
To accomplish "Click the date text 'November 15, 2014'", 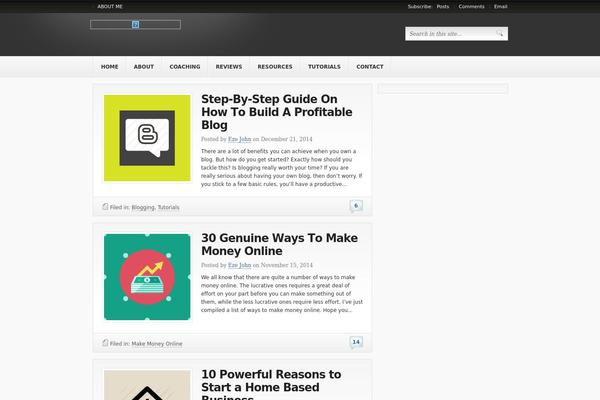I will point(287,265).
